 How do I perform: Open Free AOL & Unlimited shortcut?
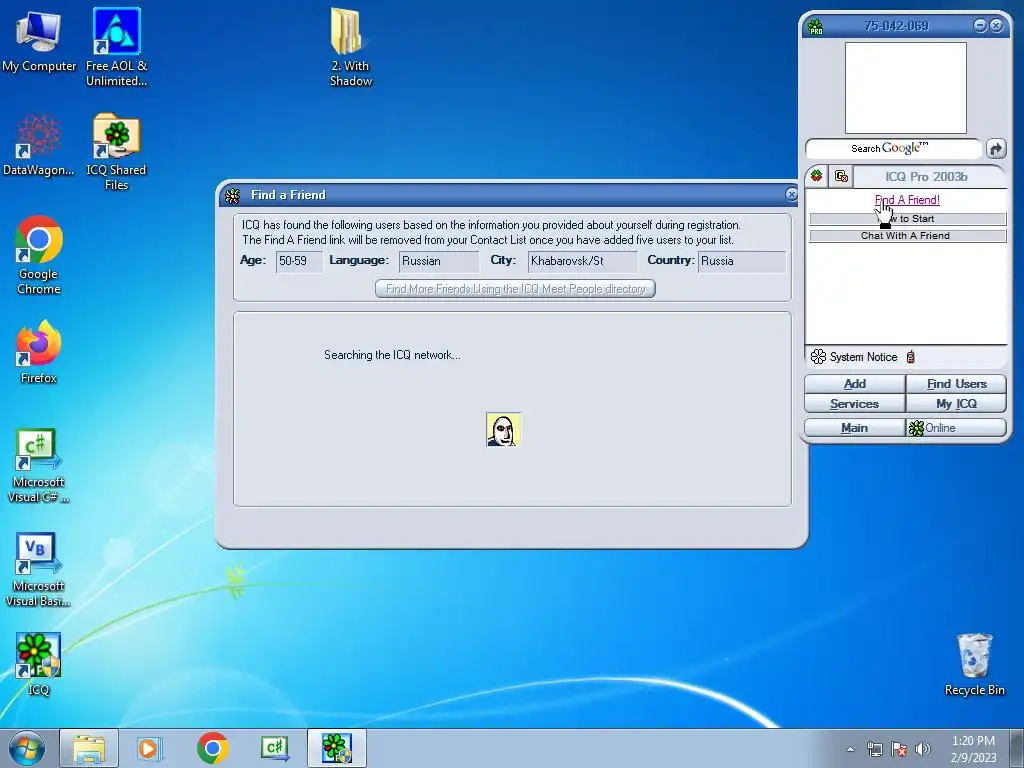coord(116,47)
